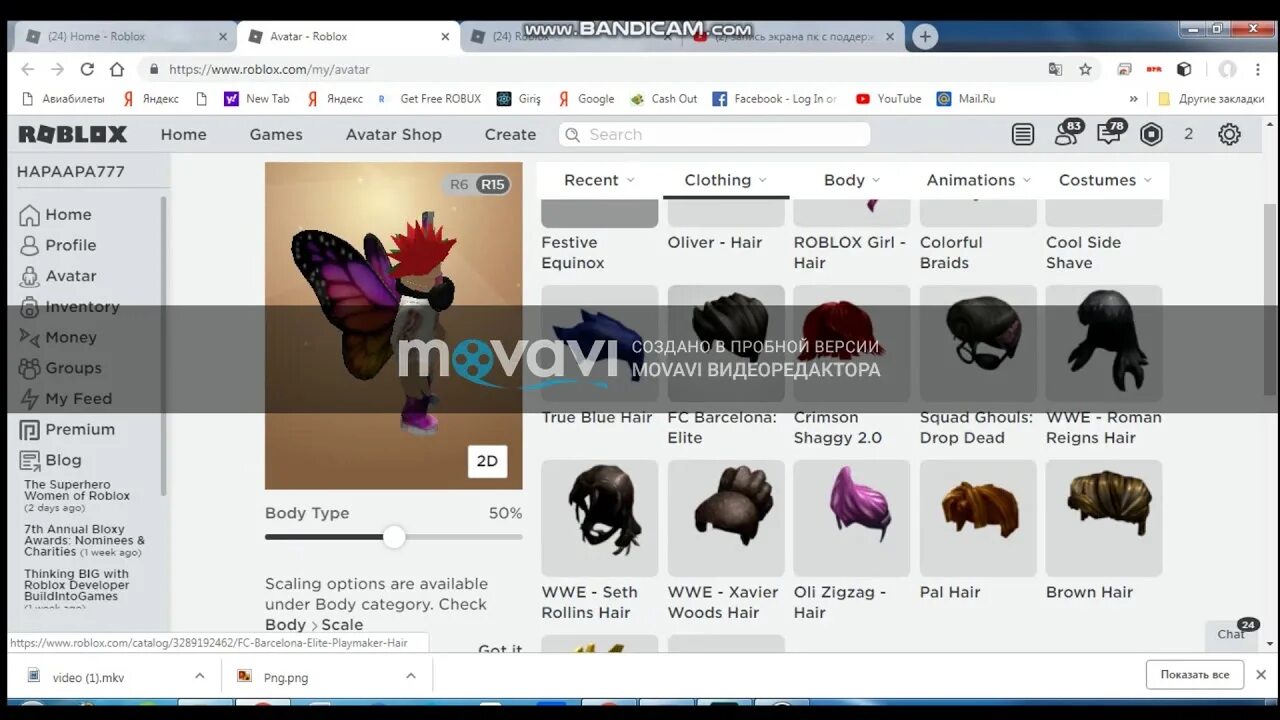1280x720 pixels.
Task: Click Показать все downloads button
Action: tap(1195, 675)
